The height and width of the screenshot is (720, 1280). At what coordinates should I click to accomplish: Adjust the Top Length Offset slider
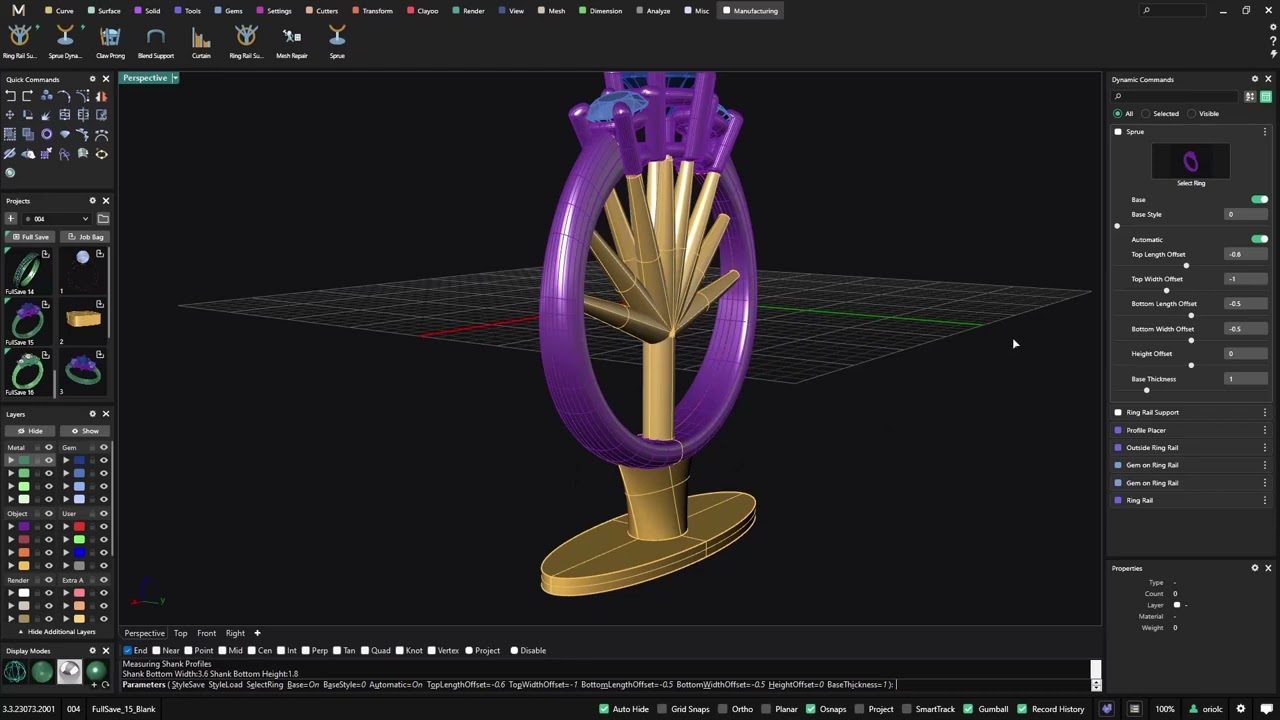(1187, 266)
